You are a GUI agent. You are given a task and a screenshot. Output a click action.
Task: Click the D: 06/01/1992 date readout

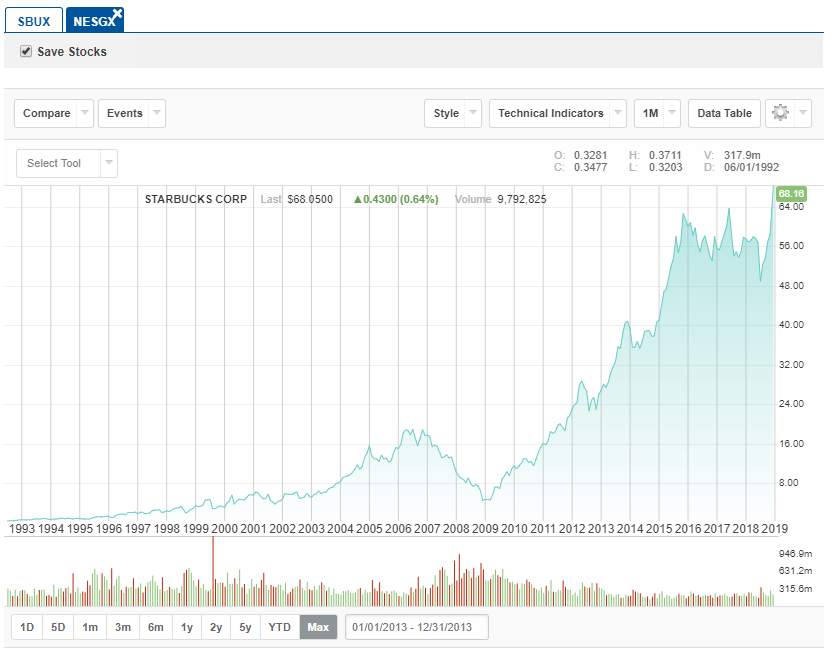tap(741, 167)
